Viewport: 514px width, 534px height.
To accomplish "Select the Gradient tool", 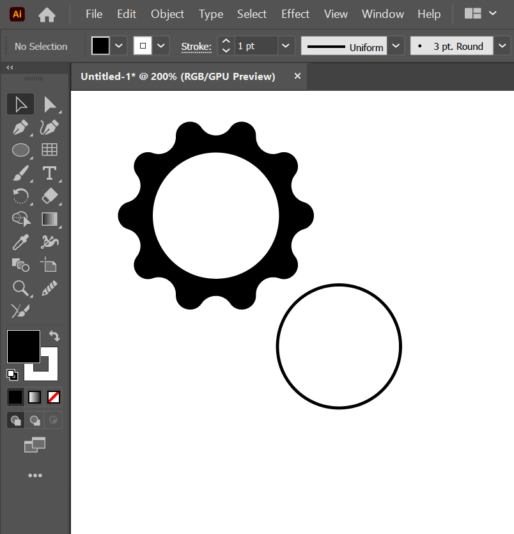I will 50,219.
